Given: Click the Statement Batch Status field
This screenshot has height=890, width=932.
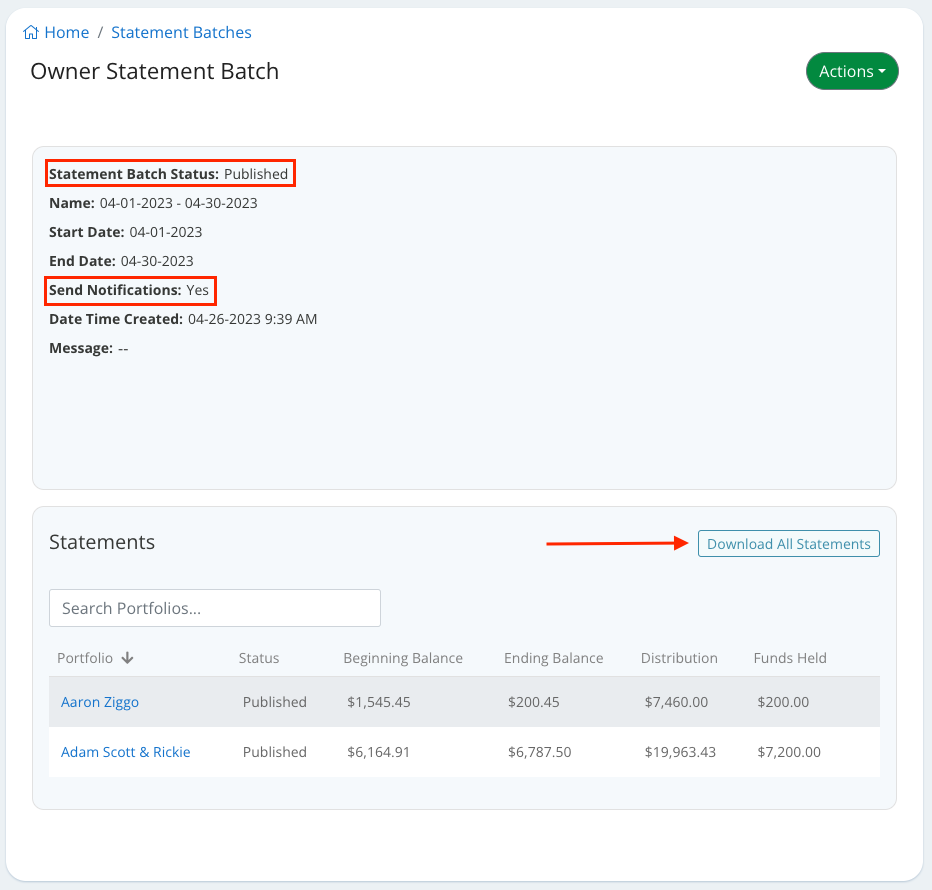Looking at the screenshot, I should click(170, 173).
